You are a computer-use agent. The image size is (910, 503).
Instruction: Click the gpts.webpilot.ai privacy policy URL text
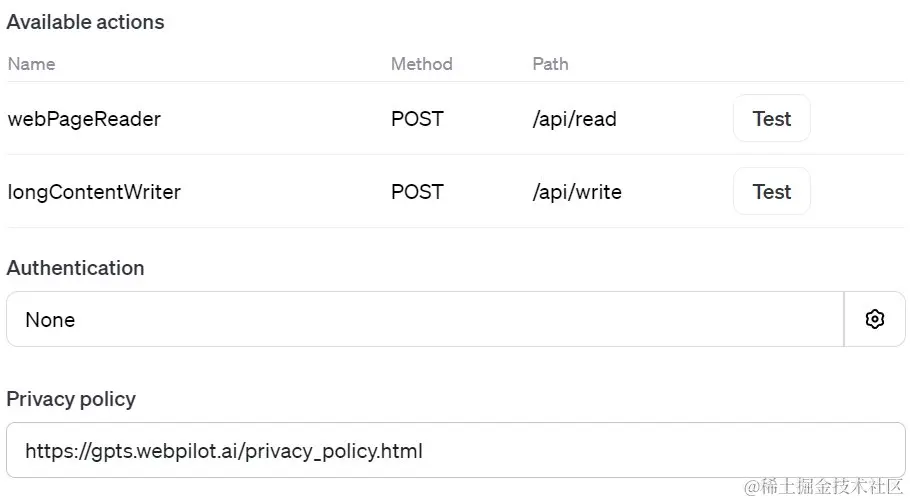pos(224,451)
